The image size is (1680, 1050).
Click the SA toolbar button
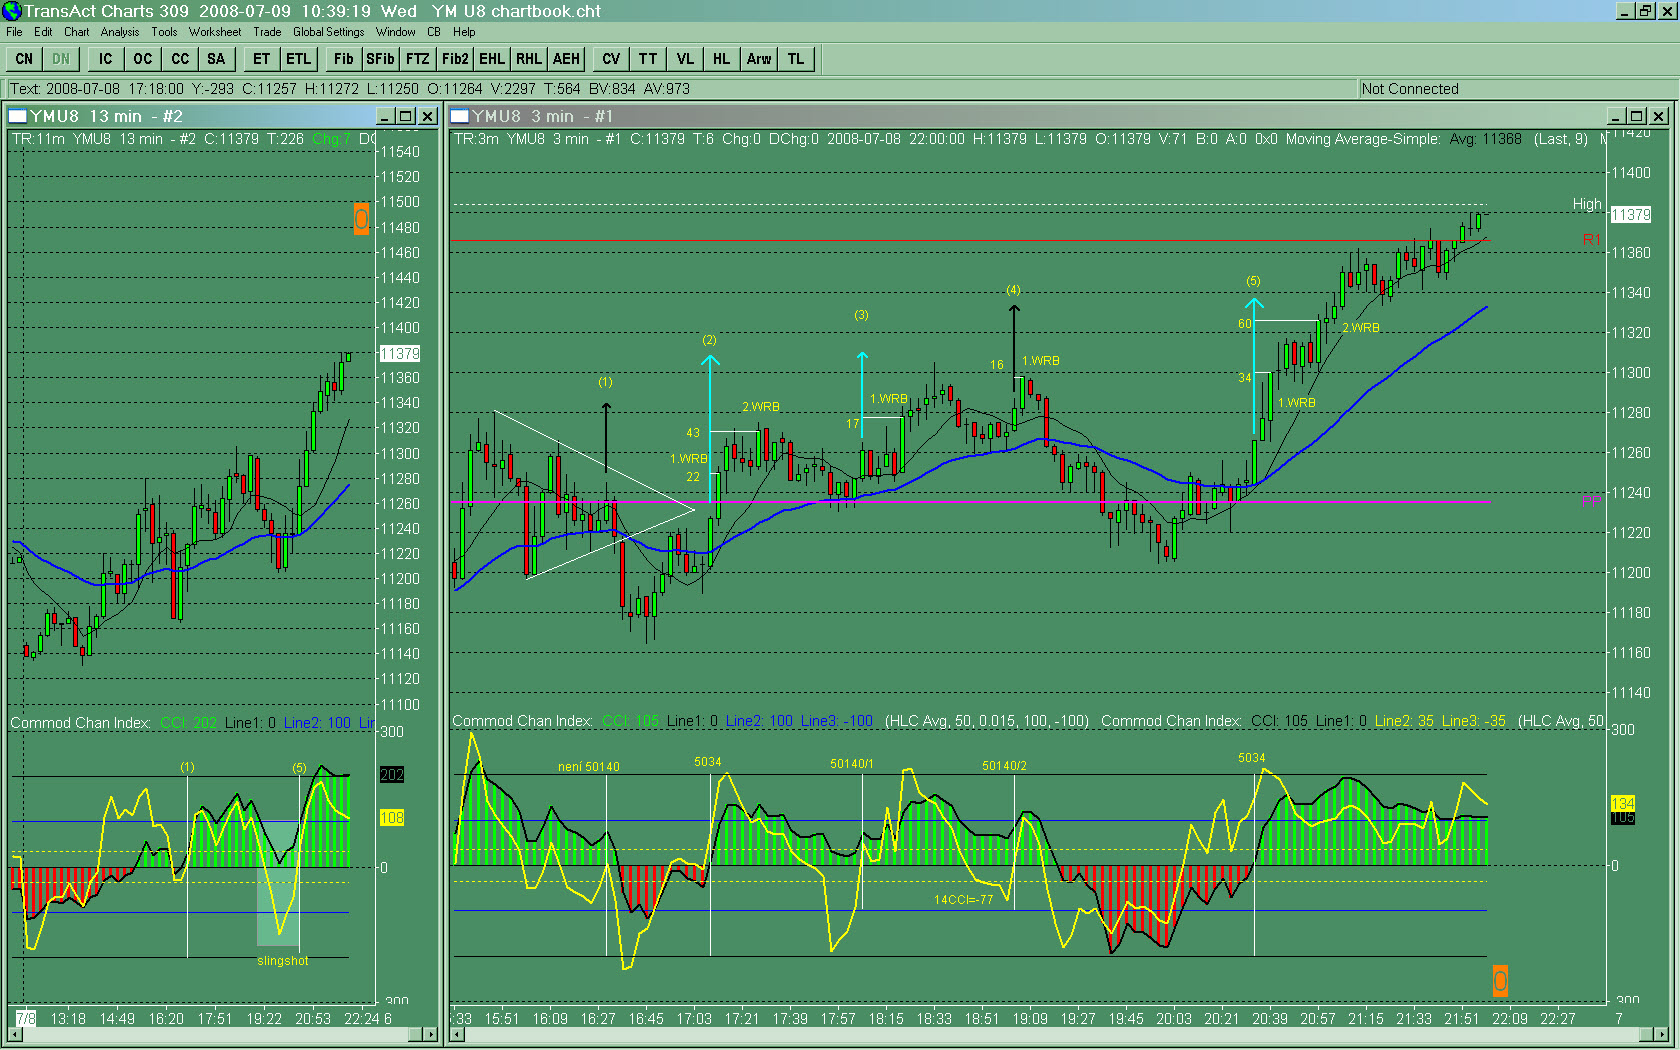[x=216, y=59]
